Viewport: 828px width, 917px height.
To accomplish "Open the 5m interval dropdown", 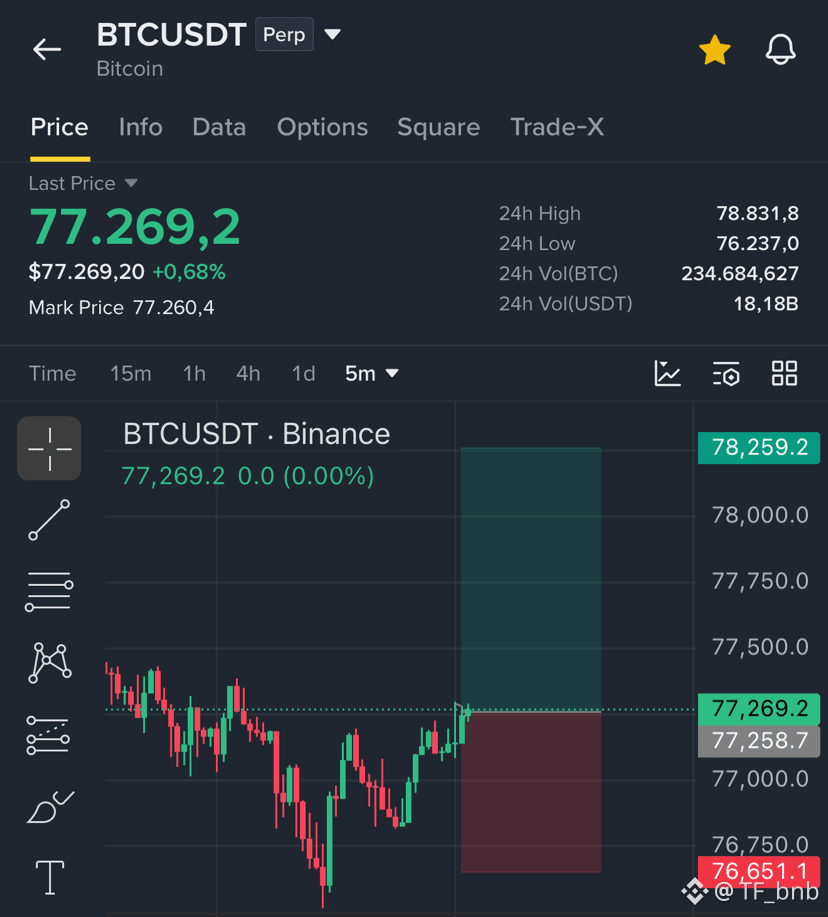I will tap(372, 373).
